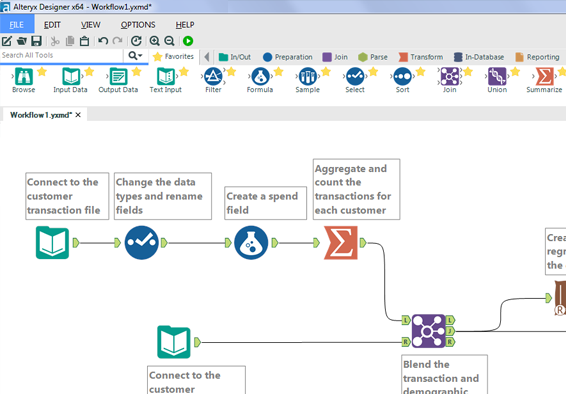The height and width of the screenshot is (394, 566).
Task: Select the Select tool in the palette
Action: [x=355, y=80]
